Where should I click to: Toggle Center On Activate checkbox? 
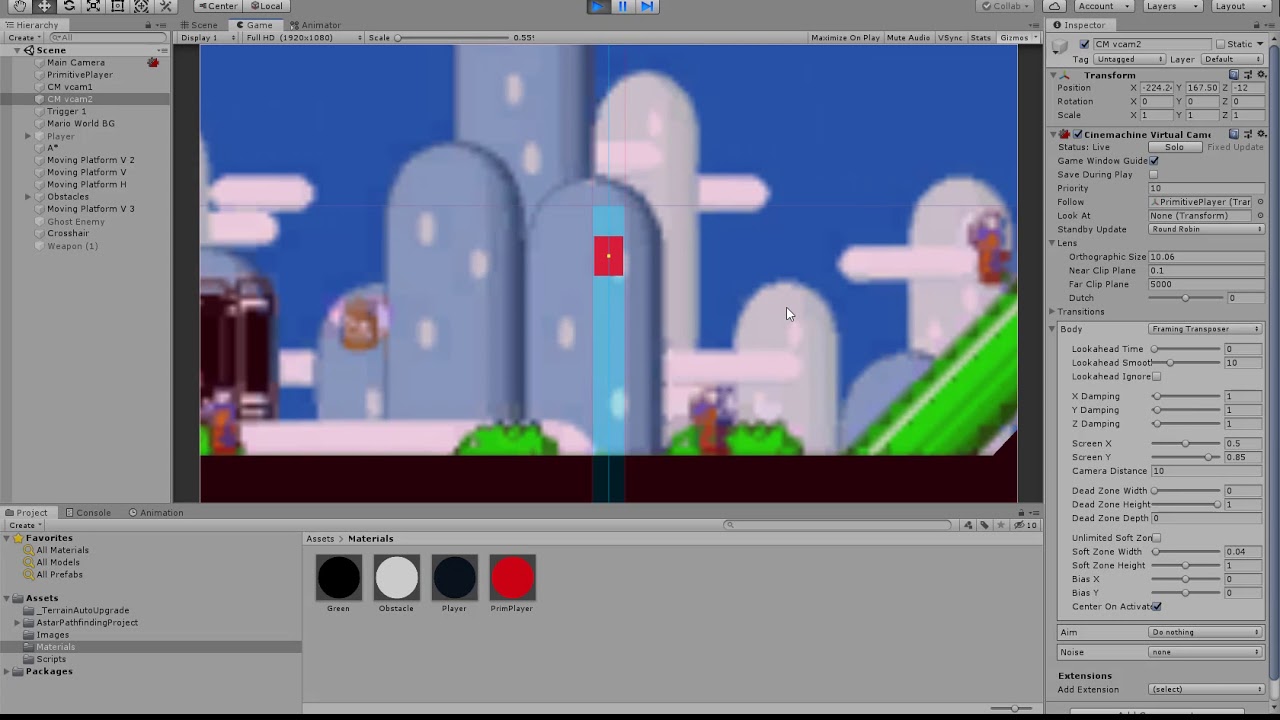point(1157,607)
